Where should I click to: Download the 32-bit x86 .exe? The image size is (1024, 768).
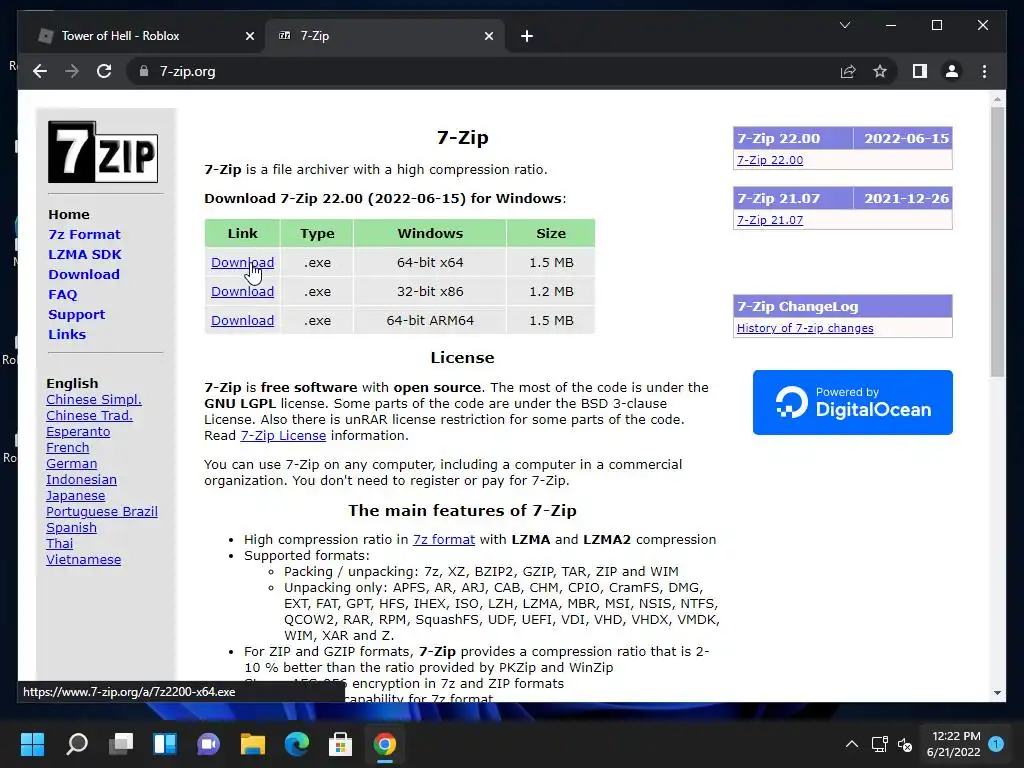242,291
